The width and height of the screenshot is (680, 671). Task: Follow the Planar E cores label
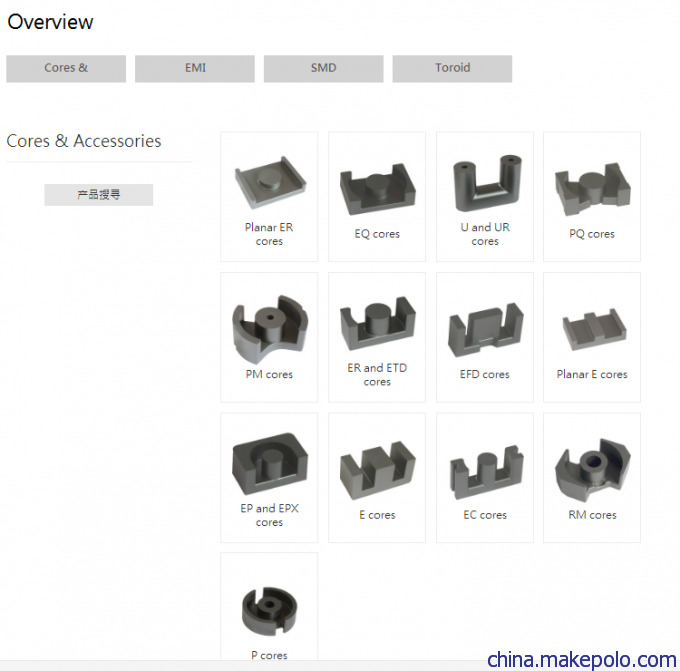point(592,374)
